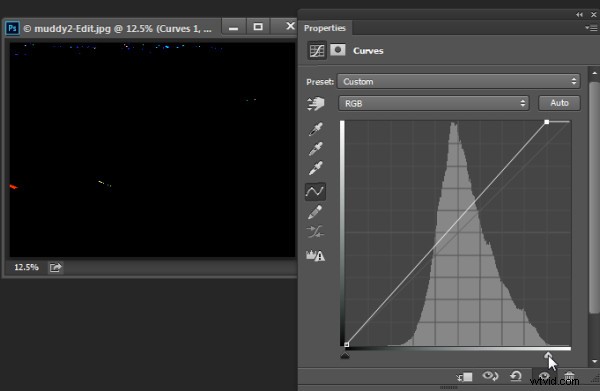The height and width of the screenshot is (391, 600).
Task: Click the 12.5% zoom field in status bar
Action: (26, 267)
